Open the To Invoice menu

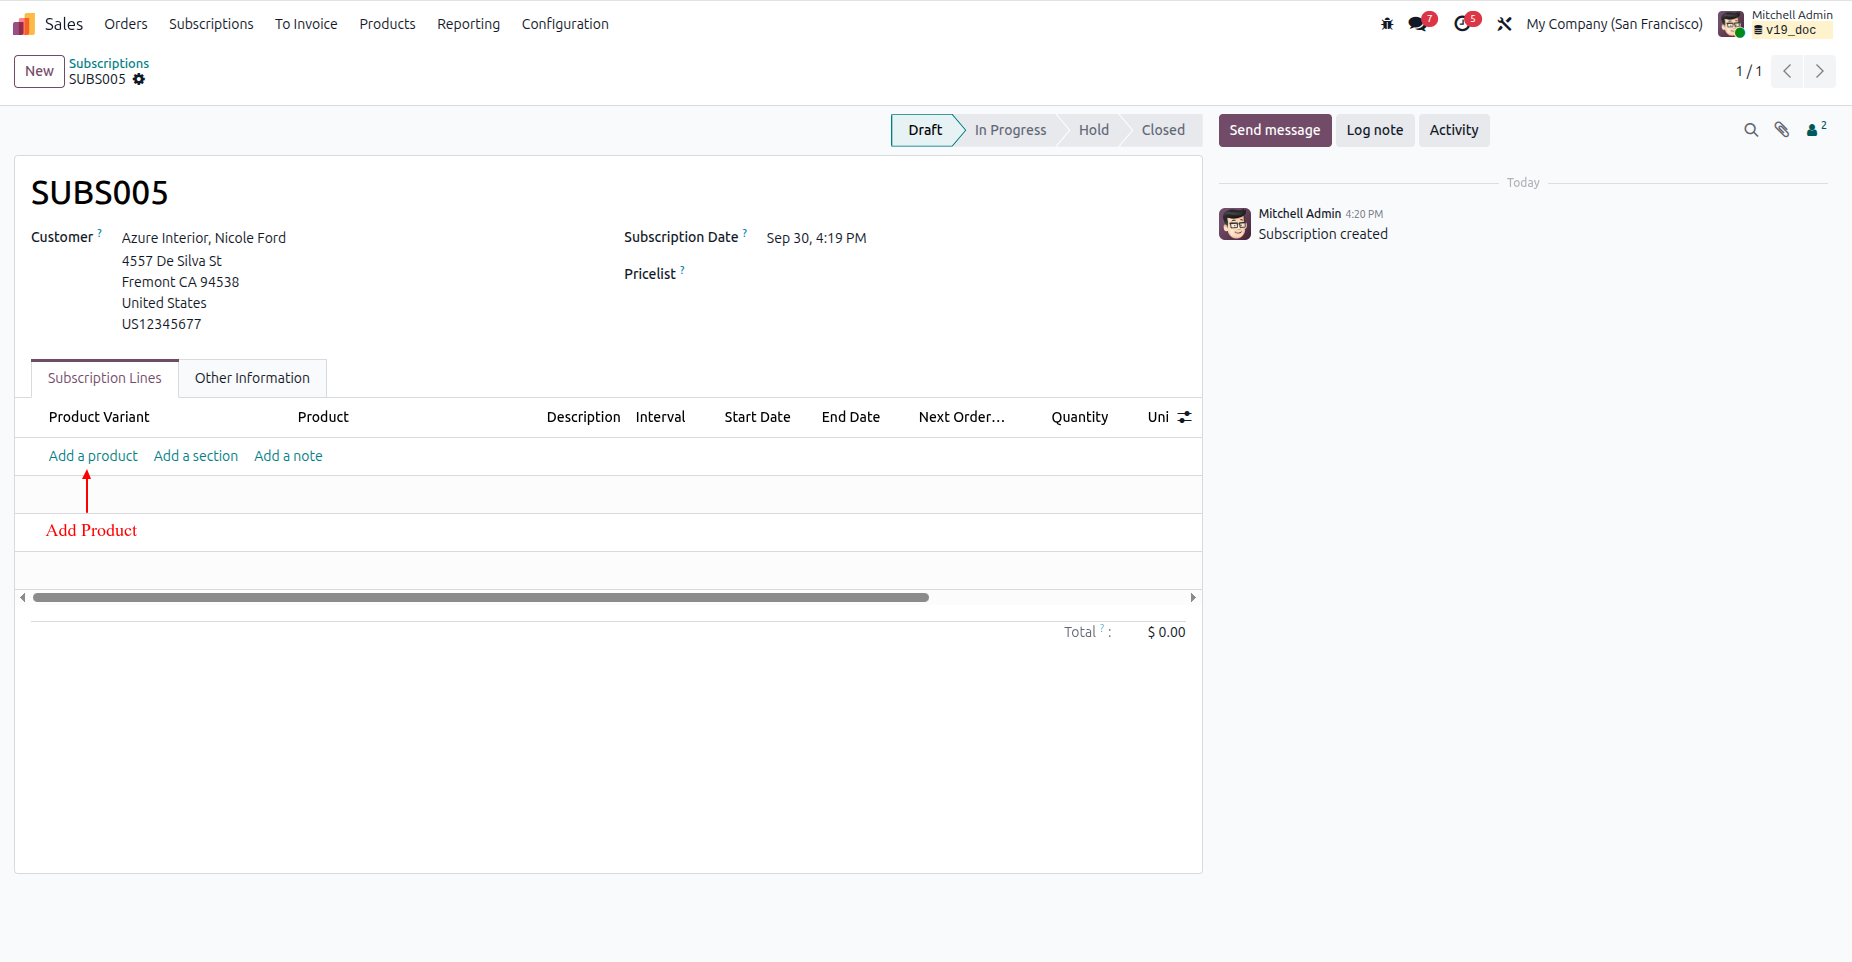pos(306,24)
